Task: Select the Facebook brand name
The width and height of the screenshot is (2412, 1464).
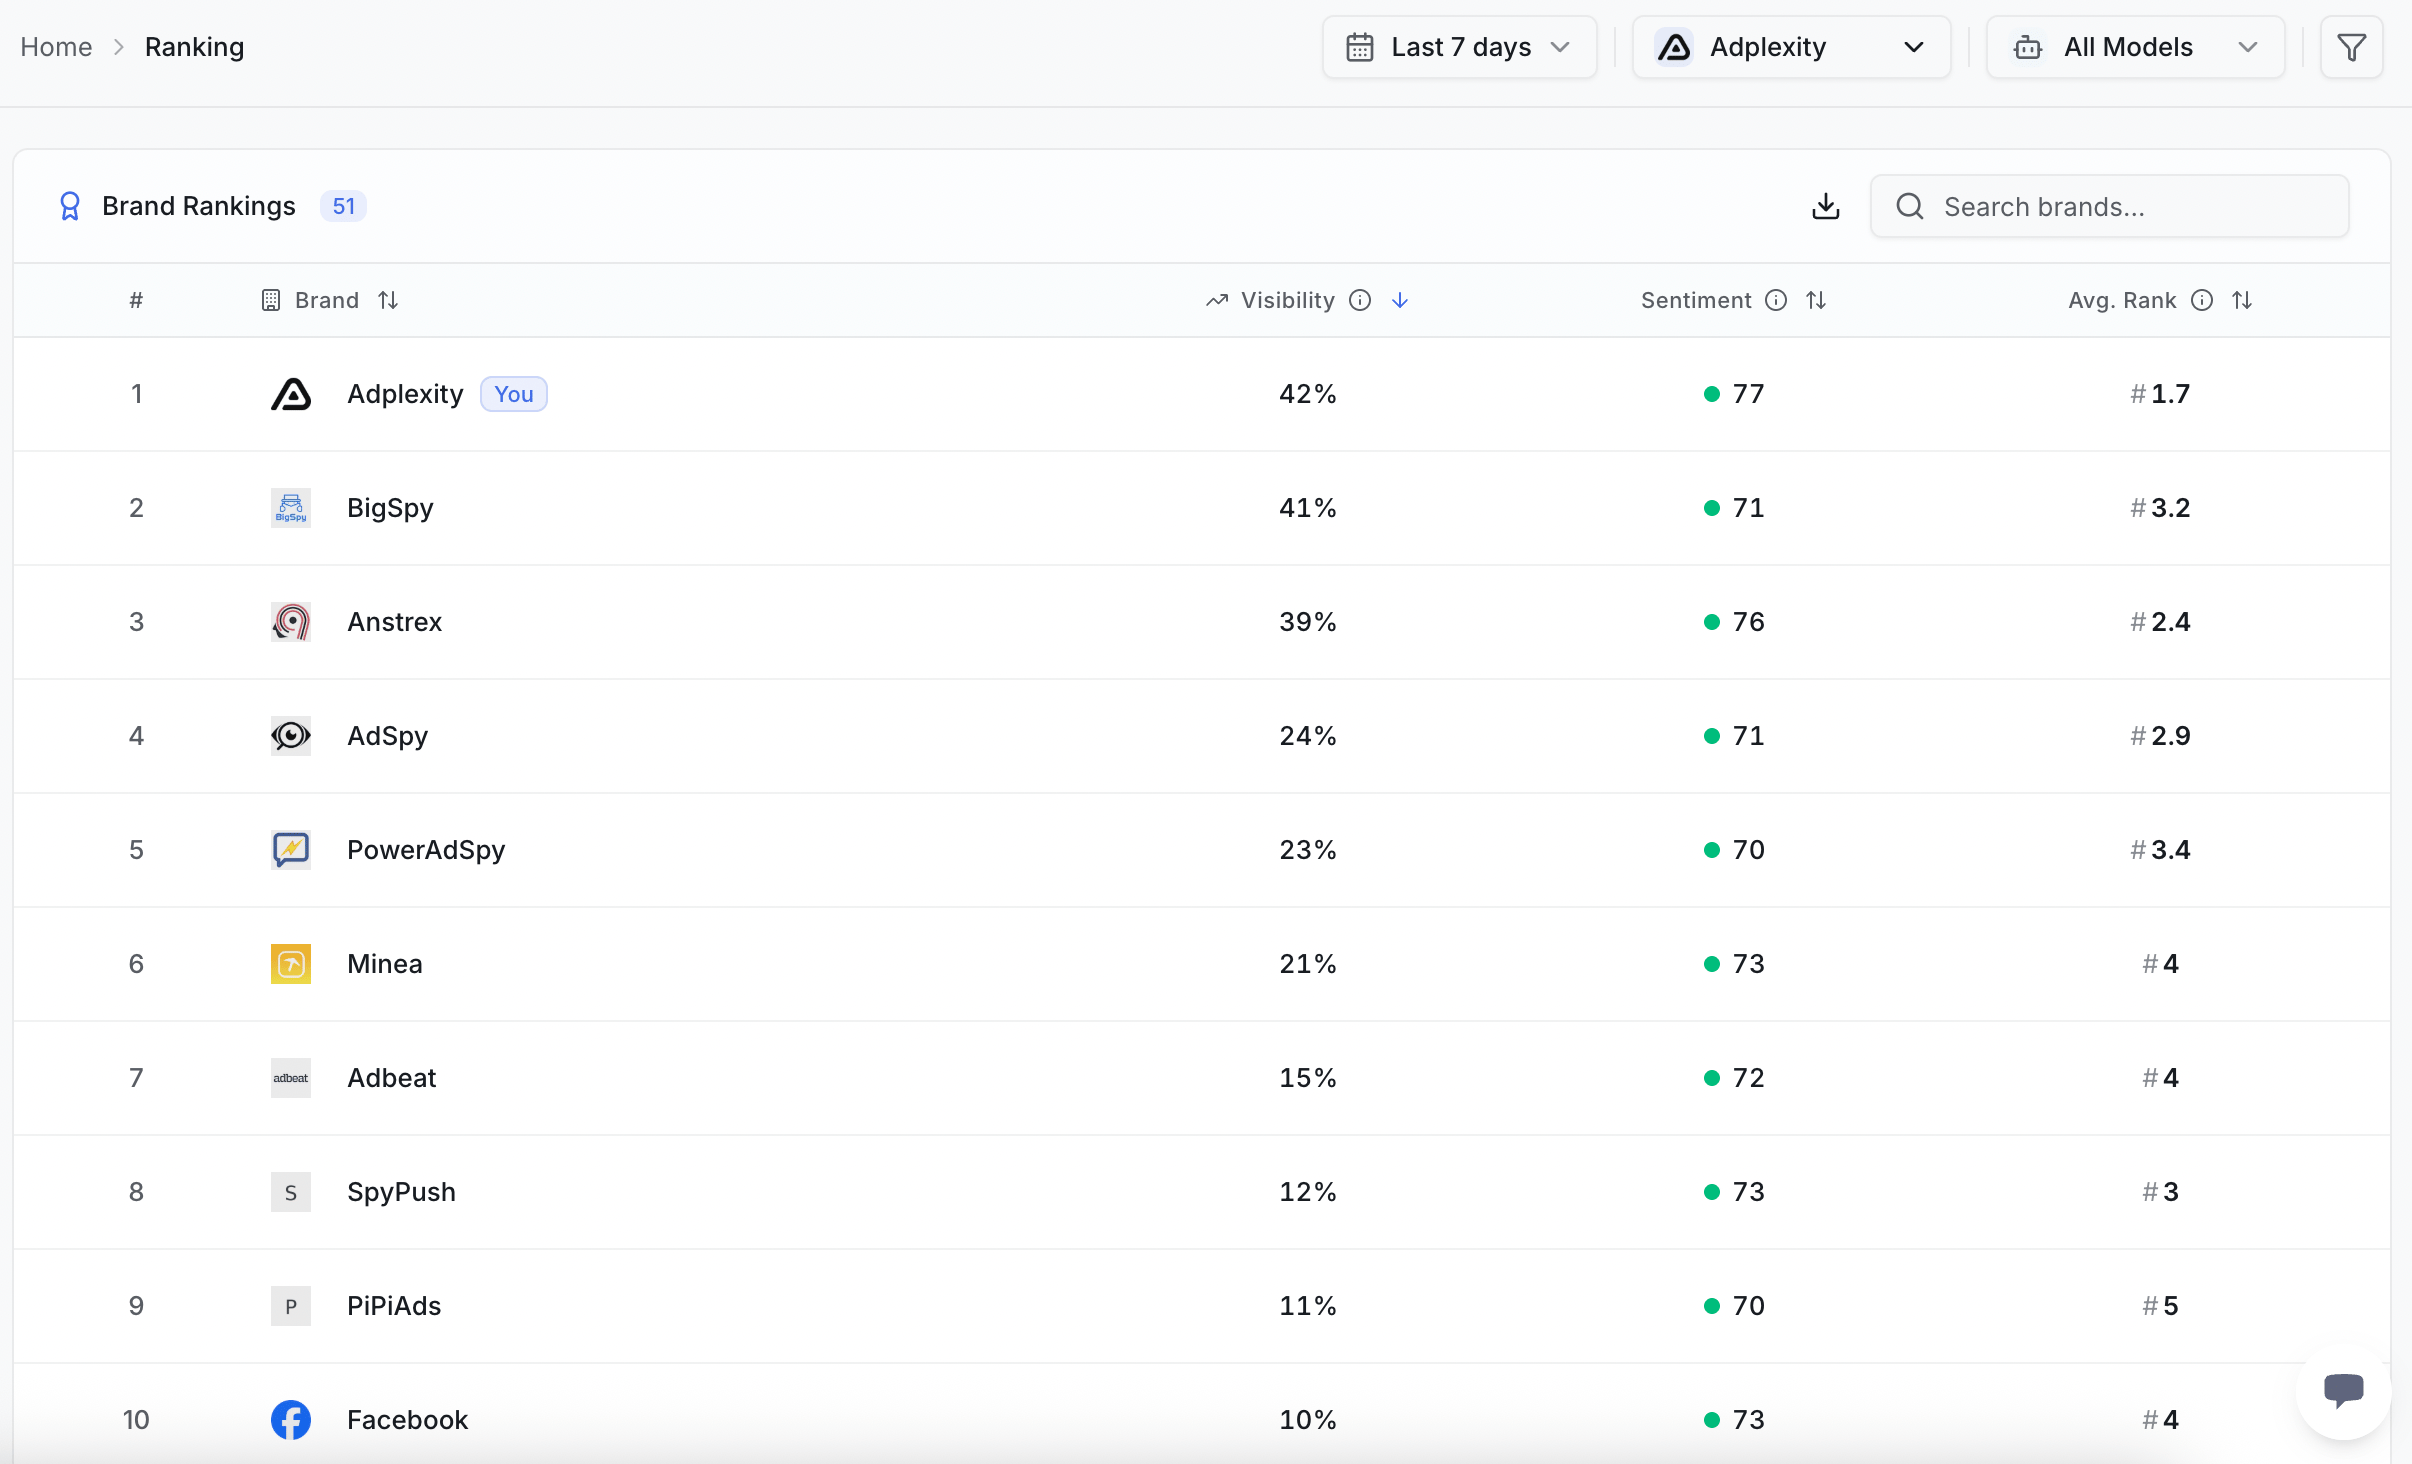Action: pos(407,1420)
